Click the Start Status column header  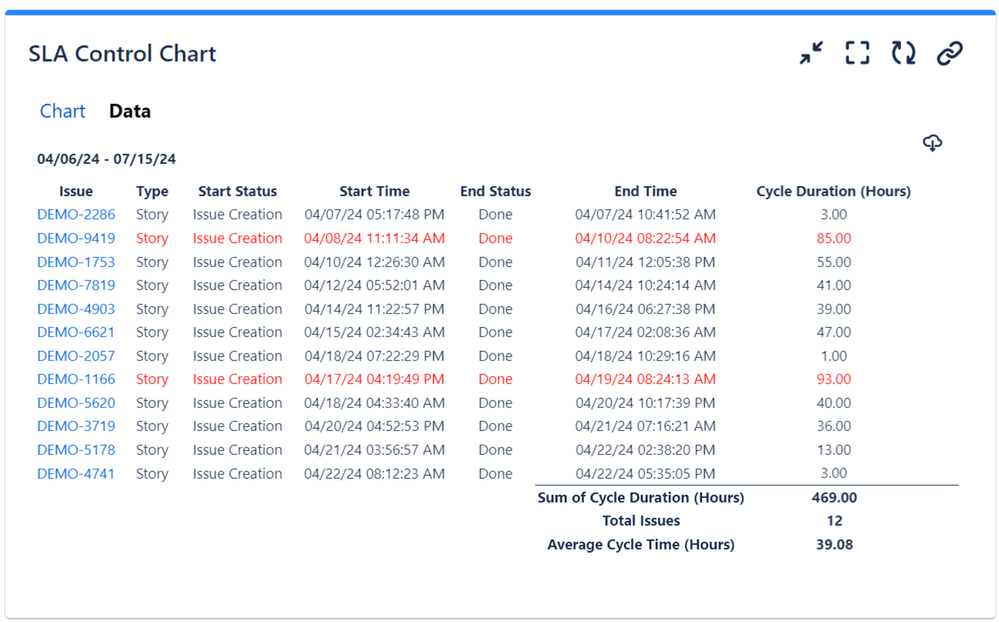click(238, 191)
